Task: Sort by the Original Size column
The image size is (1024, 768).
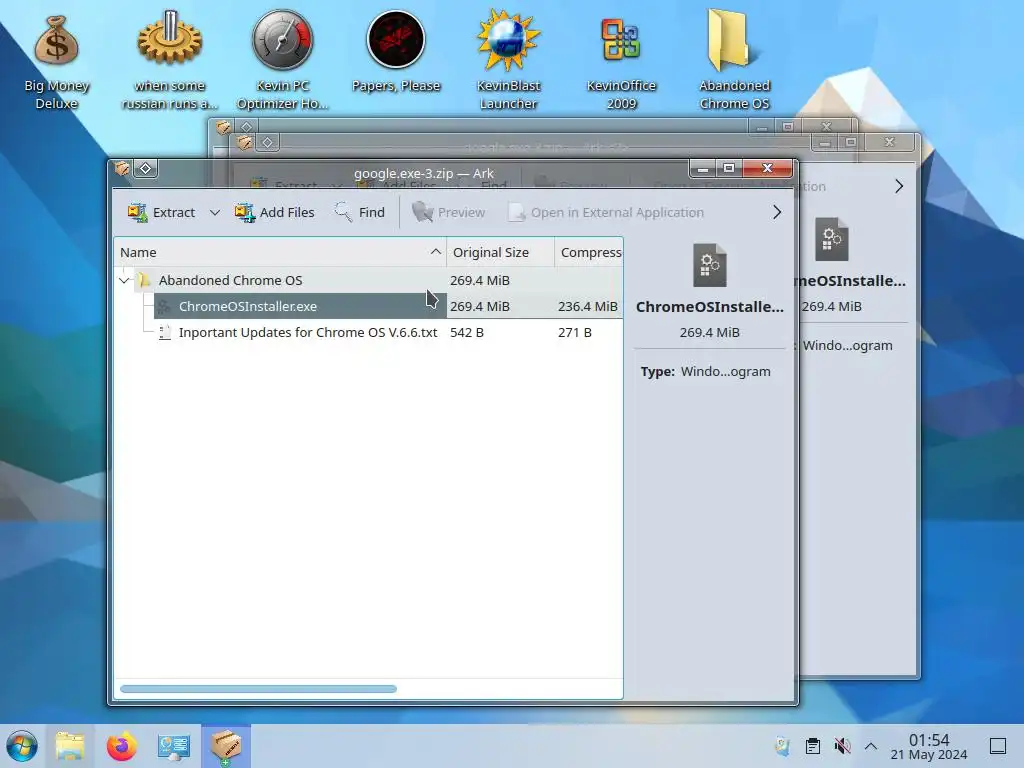Action: pyautogui.click(x=500, y=253)
